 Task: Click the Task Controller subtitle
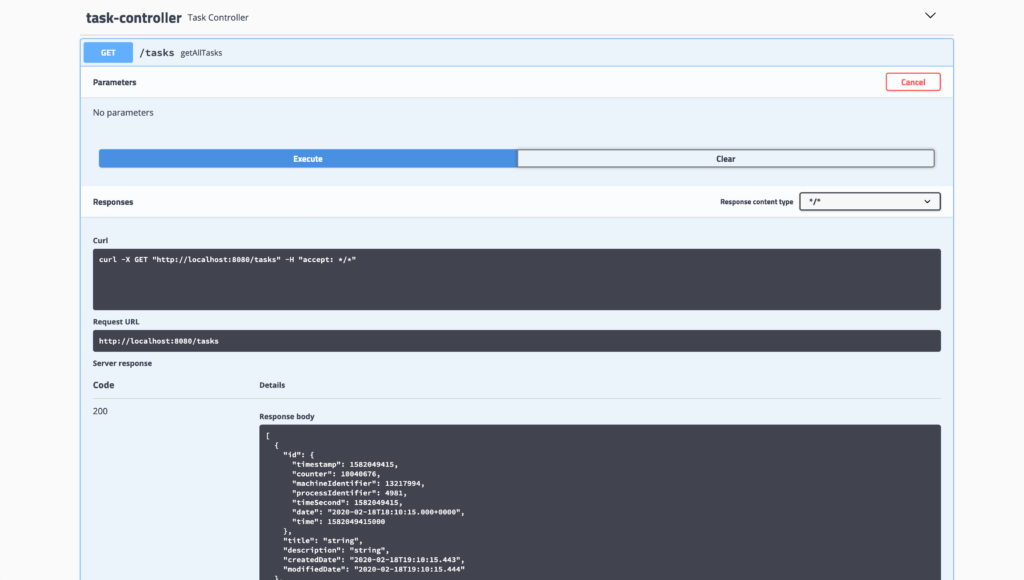point(218,17)
